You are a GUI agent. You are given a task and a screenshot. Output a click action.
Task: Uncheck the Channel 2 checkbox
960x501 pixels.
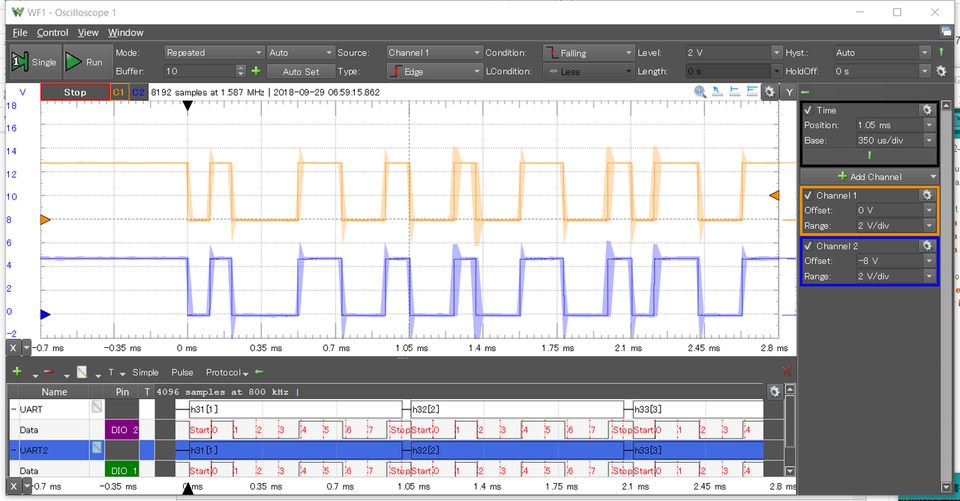[x=808, y=246]
